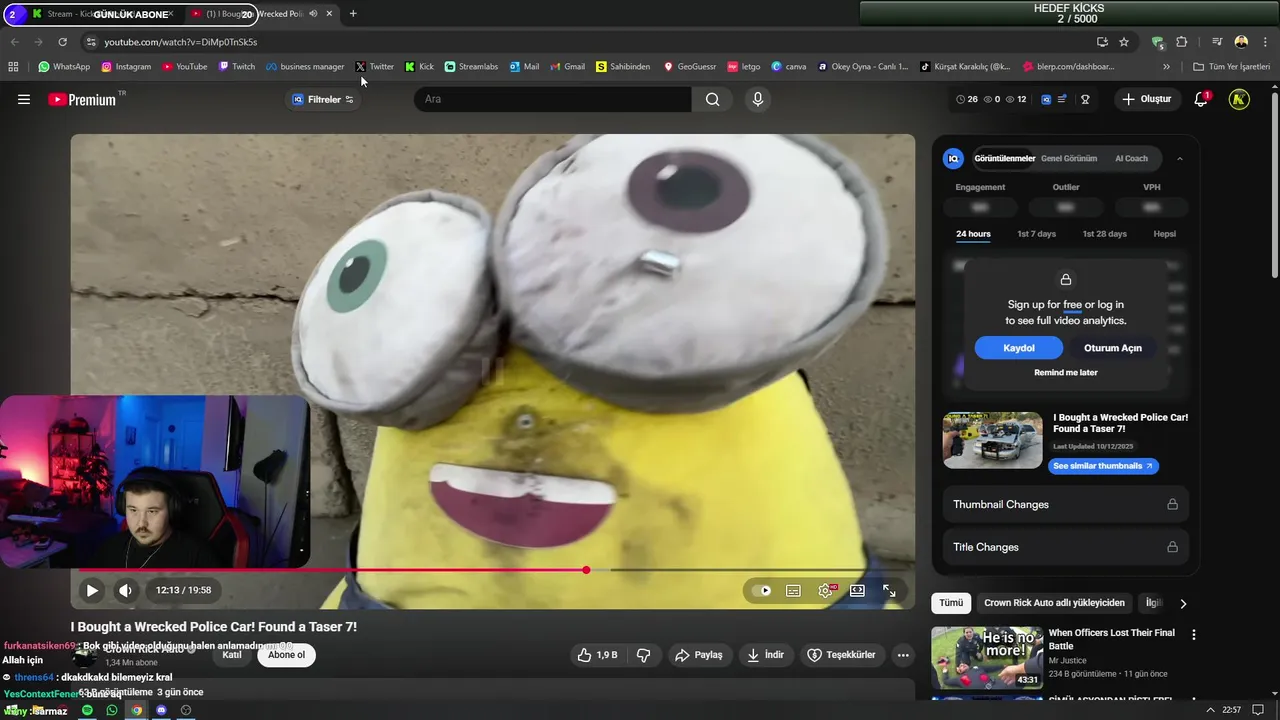Click the Oturum Açın button
The image size is (1280, 720).
[1113, 348]
